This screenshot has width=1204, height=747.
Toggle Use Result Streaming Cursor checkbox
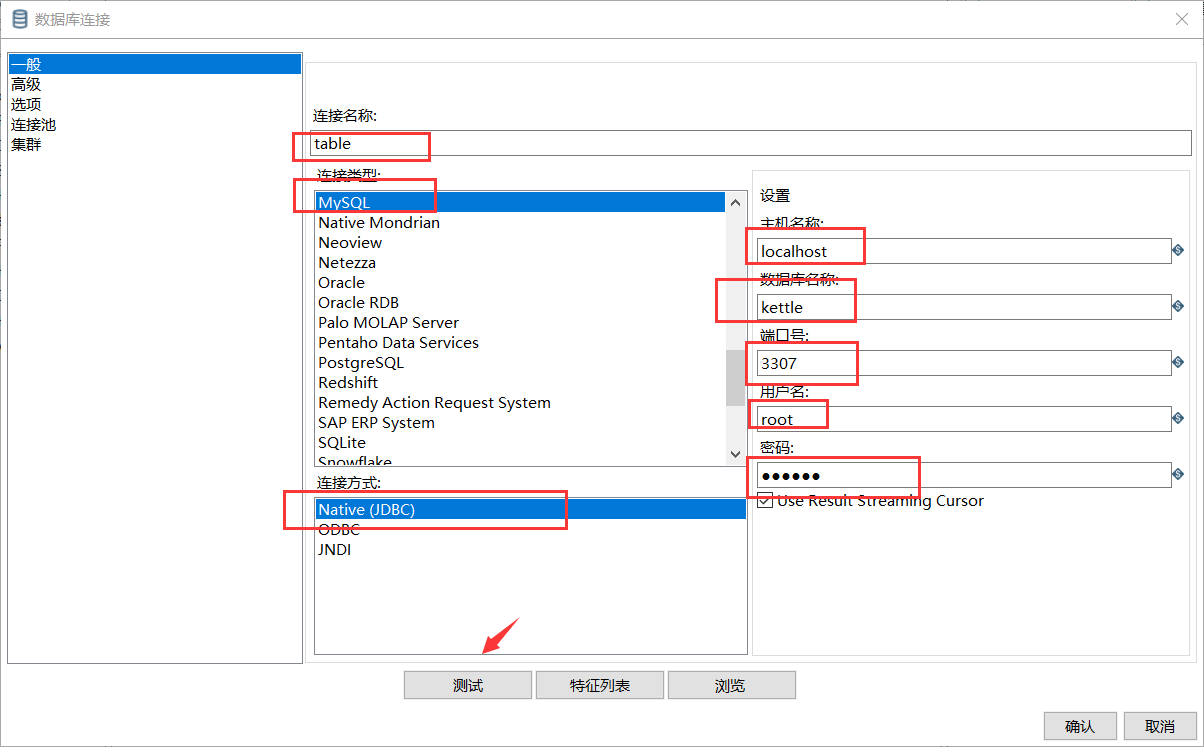tap(765, 500)
